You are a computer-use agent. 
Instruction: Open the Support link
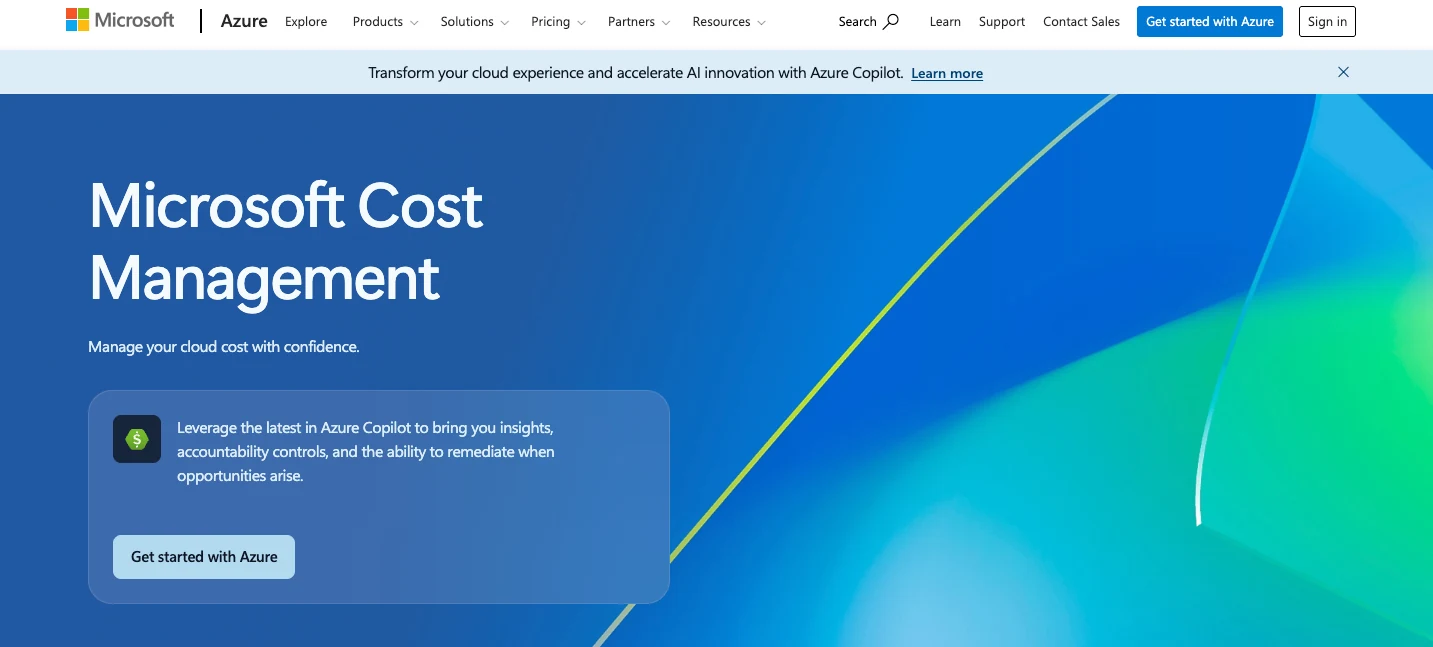pyautogui.click(x=1002, y=21)
